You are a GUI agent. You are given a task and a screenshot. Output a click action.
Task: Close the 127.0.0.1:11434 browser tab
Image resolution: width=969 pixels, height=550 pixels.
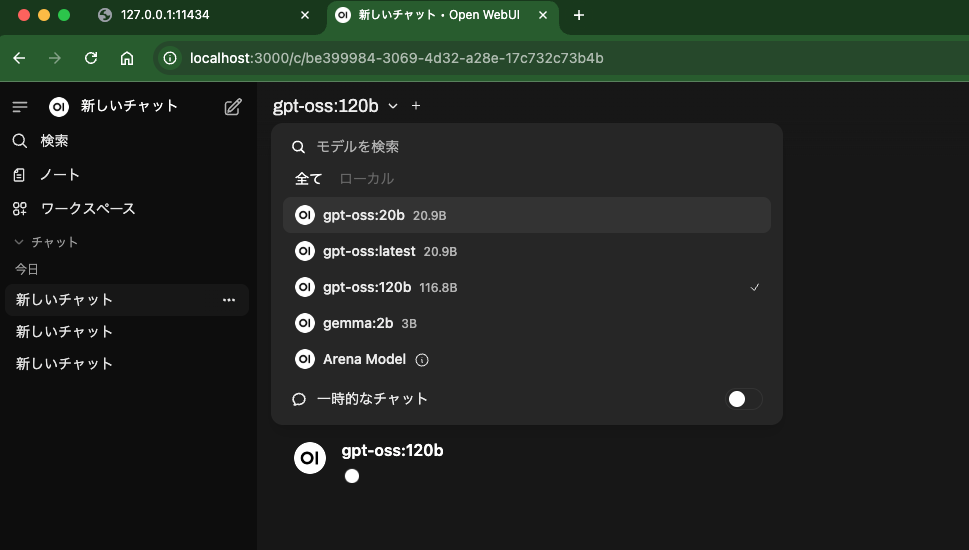305,15
